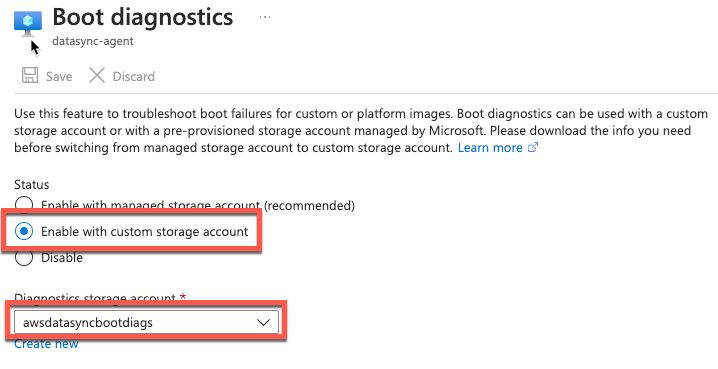Open the ellipsis menu beside Boot diagnostics

(x=265, y=17)
